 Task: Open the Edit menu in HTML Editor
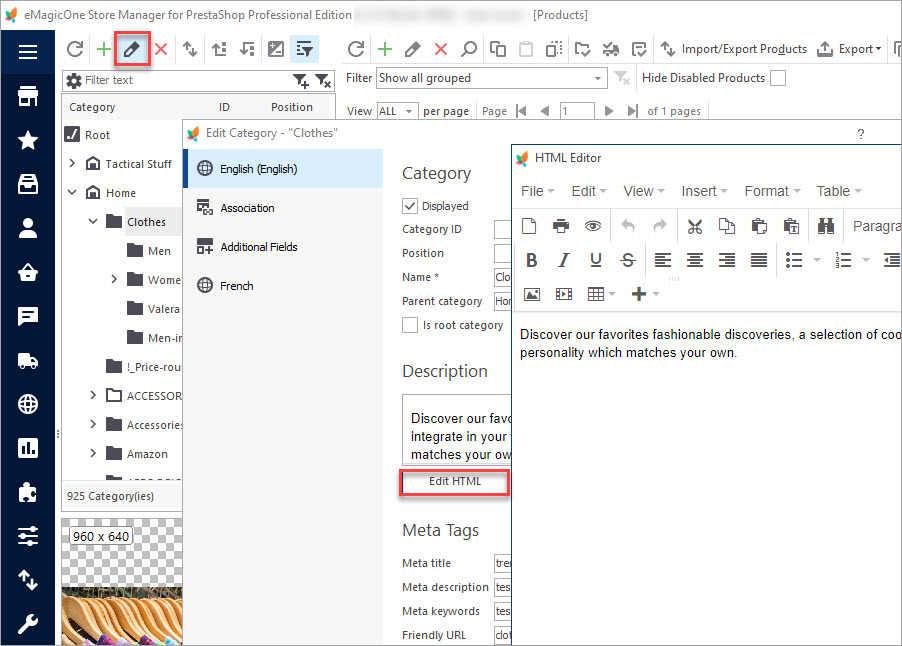pos(588,191)
